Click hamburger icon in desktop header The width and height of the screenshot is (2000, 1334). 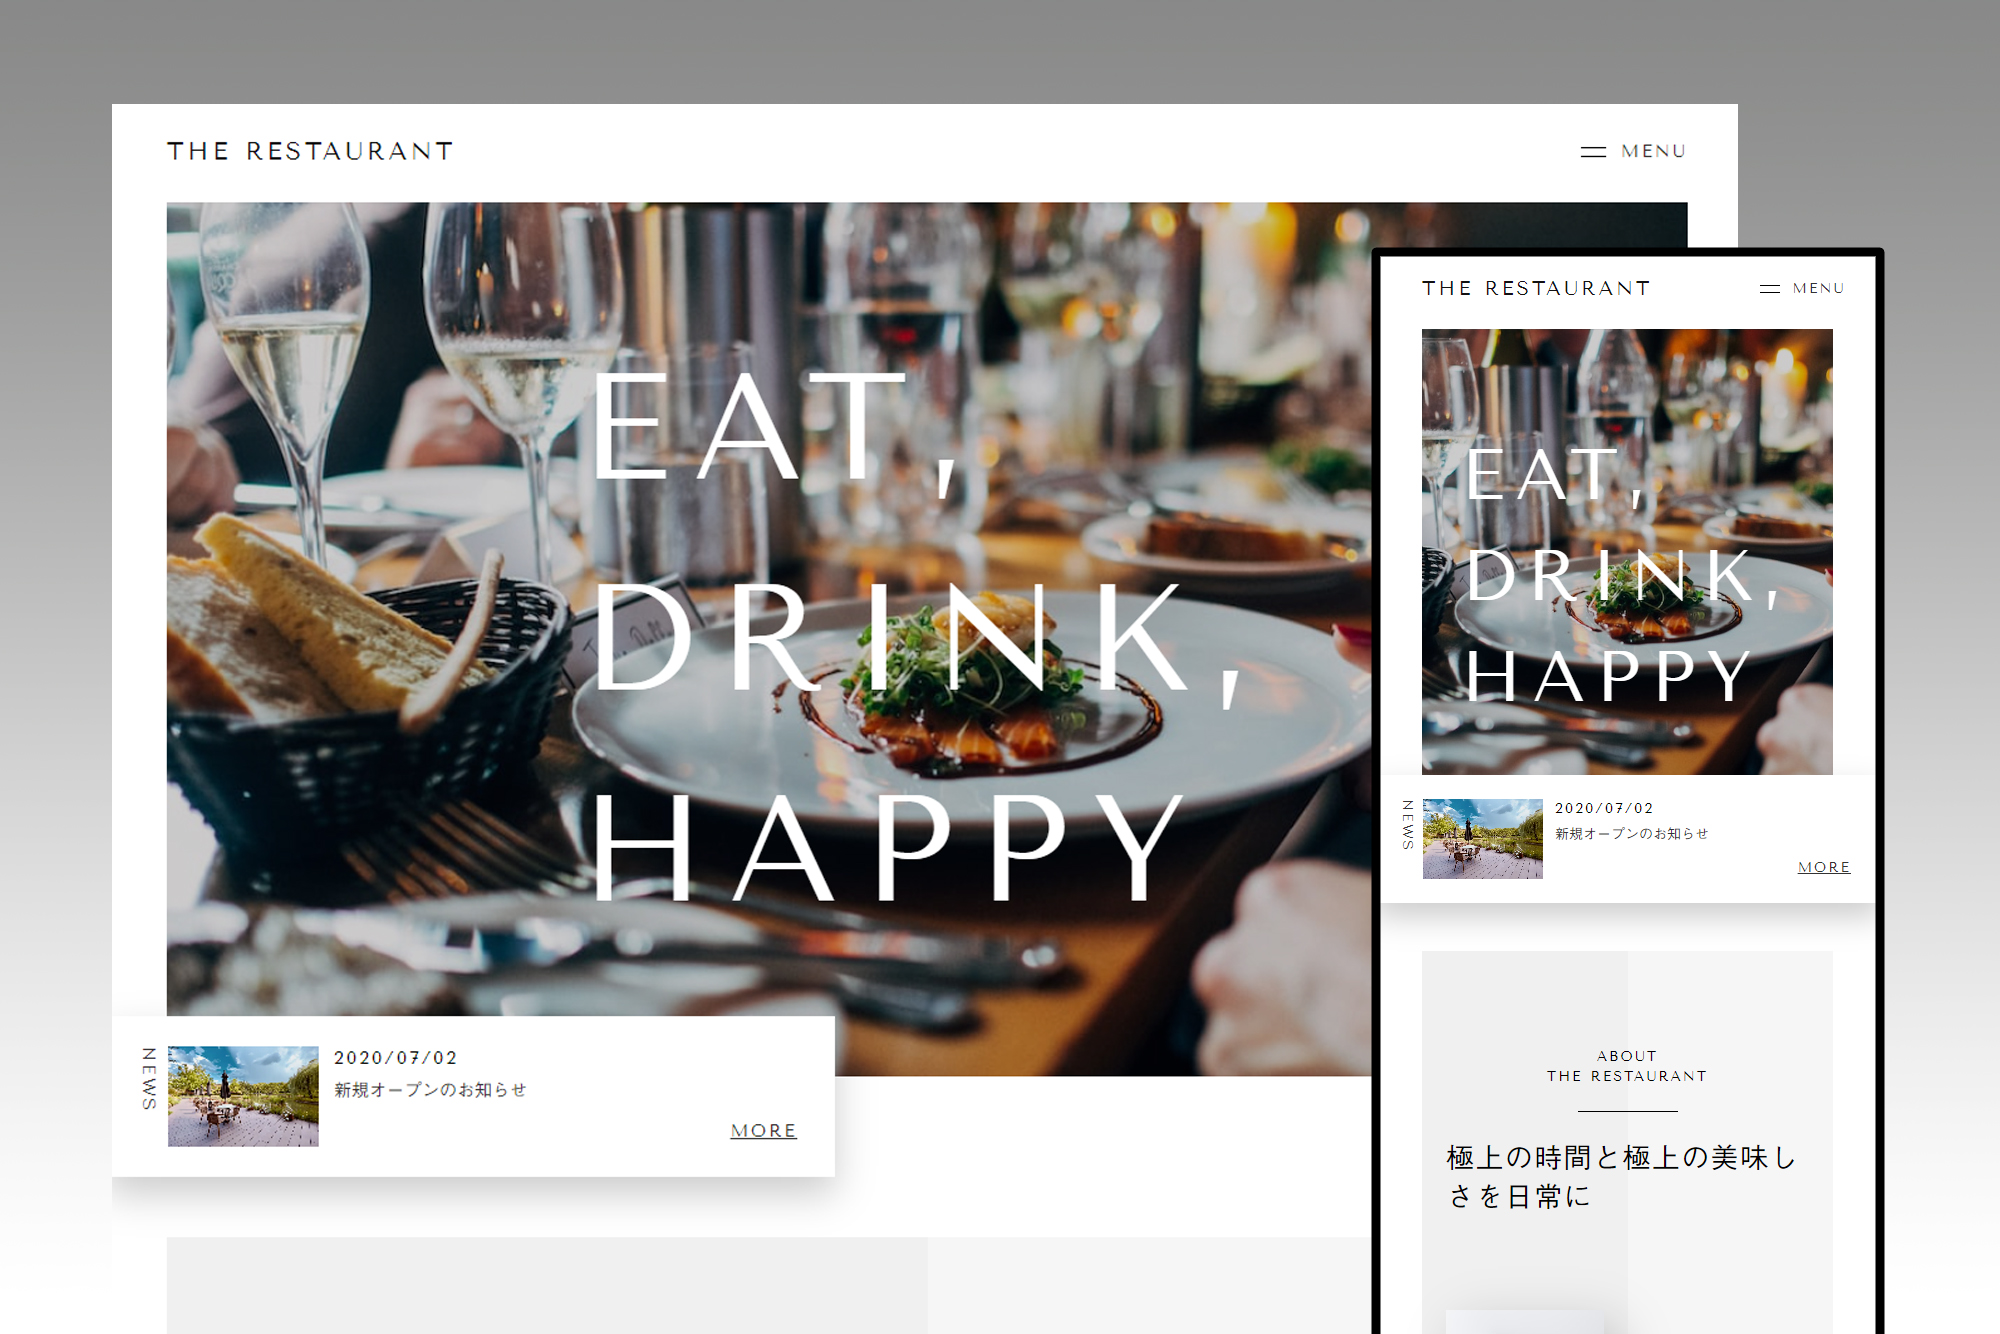[x=1593, y=152]
